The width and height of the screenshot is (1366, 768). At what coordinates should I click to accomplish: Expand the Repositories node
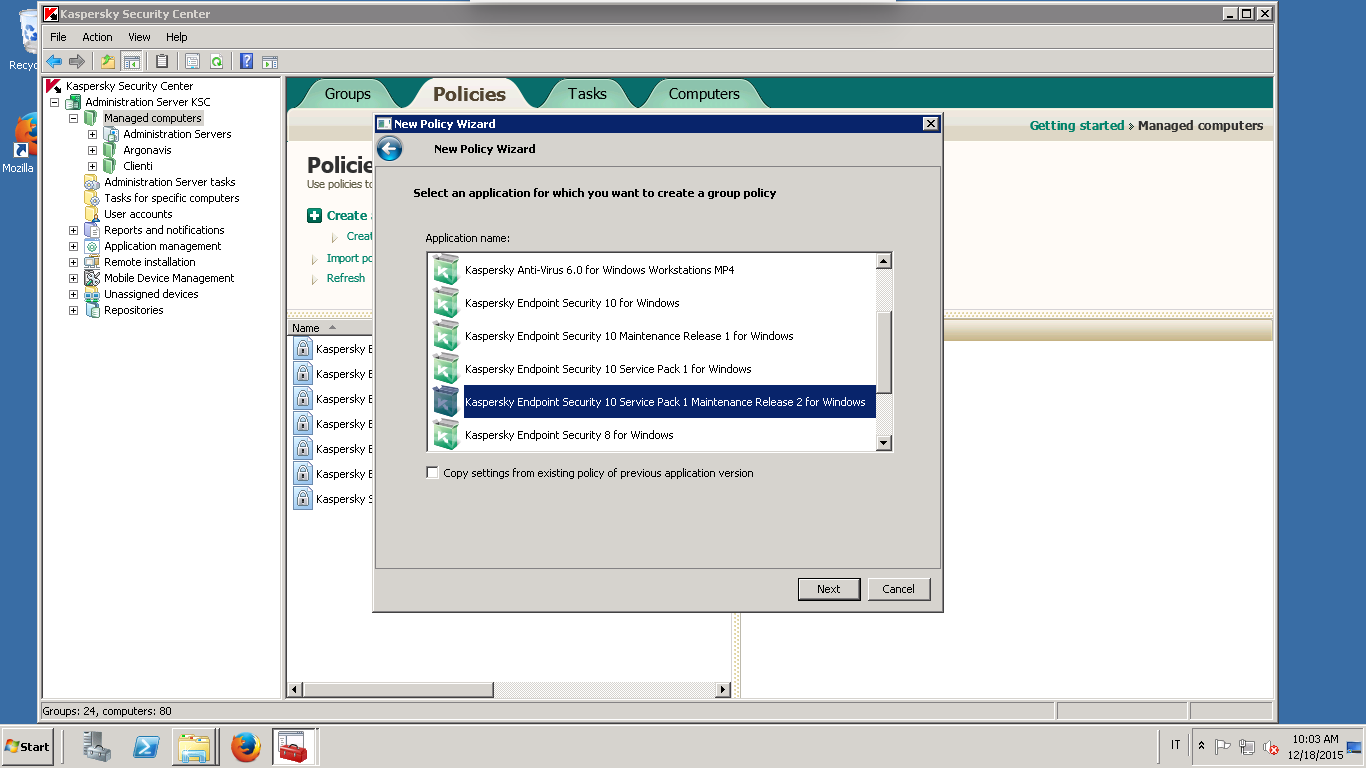point(73,310)
